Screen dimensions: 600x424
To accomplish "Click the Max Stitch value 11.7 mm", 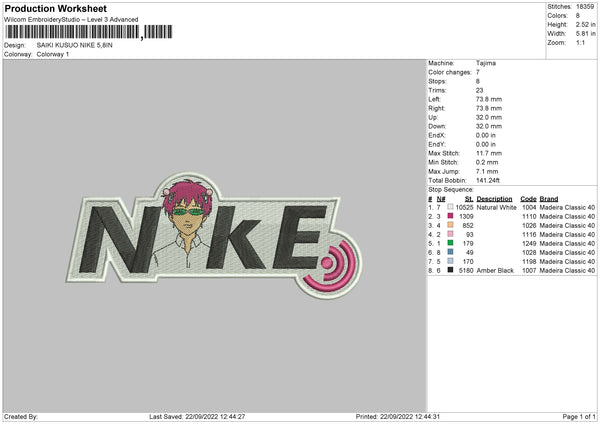I will [x=489, y=153].
